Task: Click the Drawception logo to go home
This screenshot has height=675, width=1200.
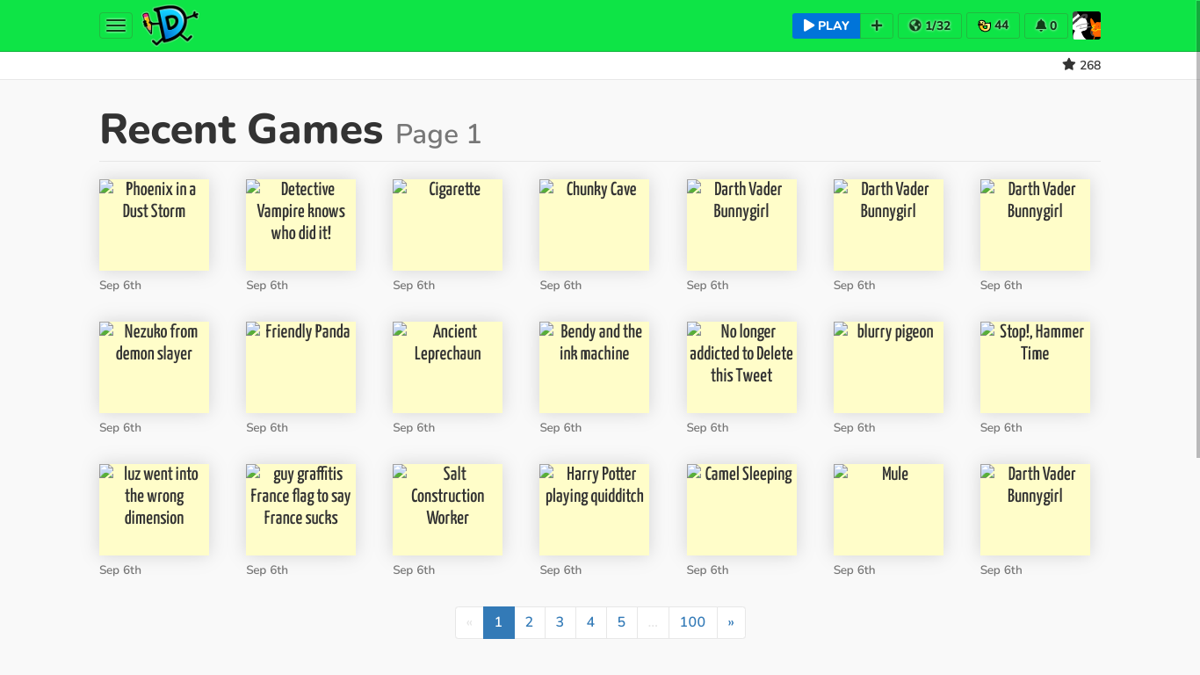Action: [170, 25]
